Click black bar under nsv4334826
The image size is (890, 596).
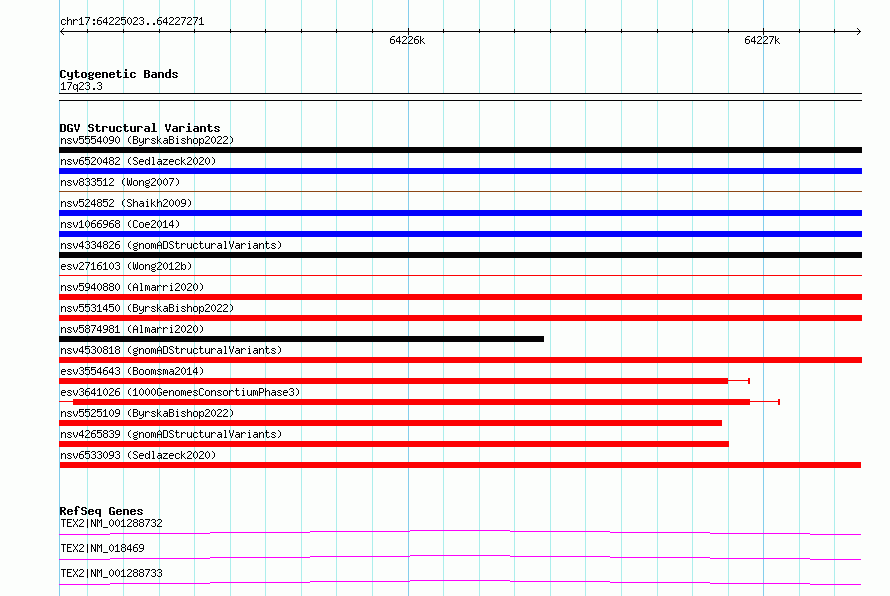tap(460, 255)
